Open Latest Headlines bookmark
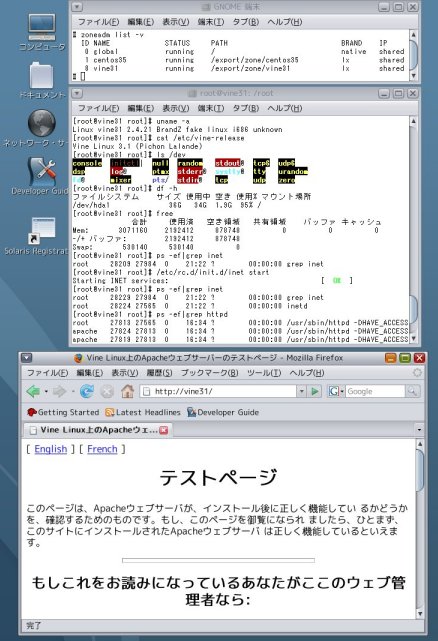438x641 pixels. point(143,412)
